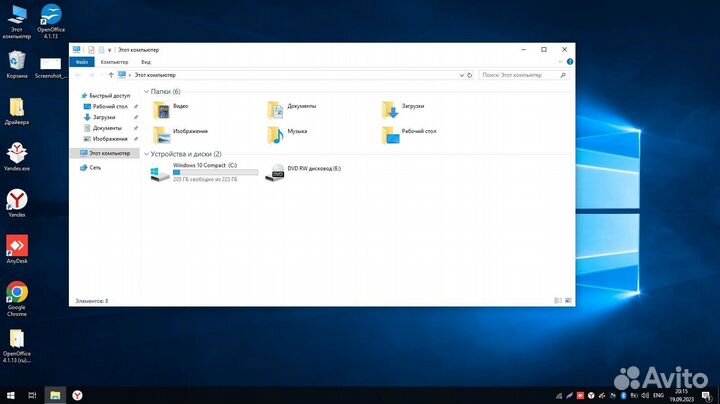The width and height of the screenshot is (720, 404).
Task: Click the Этот компьютер breadcrumb in the address bar
Action: (x=155, y=75)
